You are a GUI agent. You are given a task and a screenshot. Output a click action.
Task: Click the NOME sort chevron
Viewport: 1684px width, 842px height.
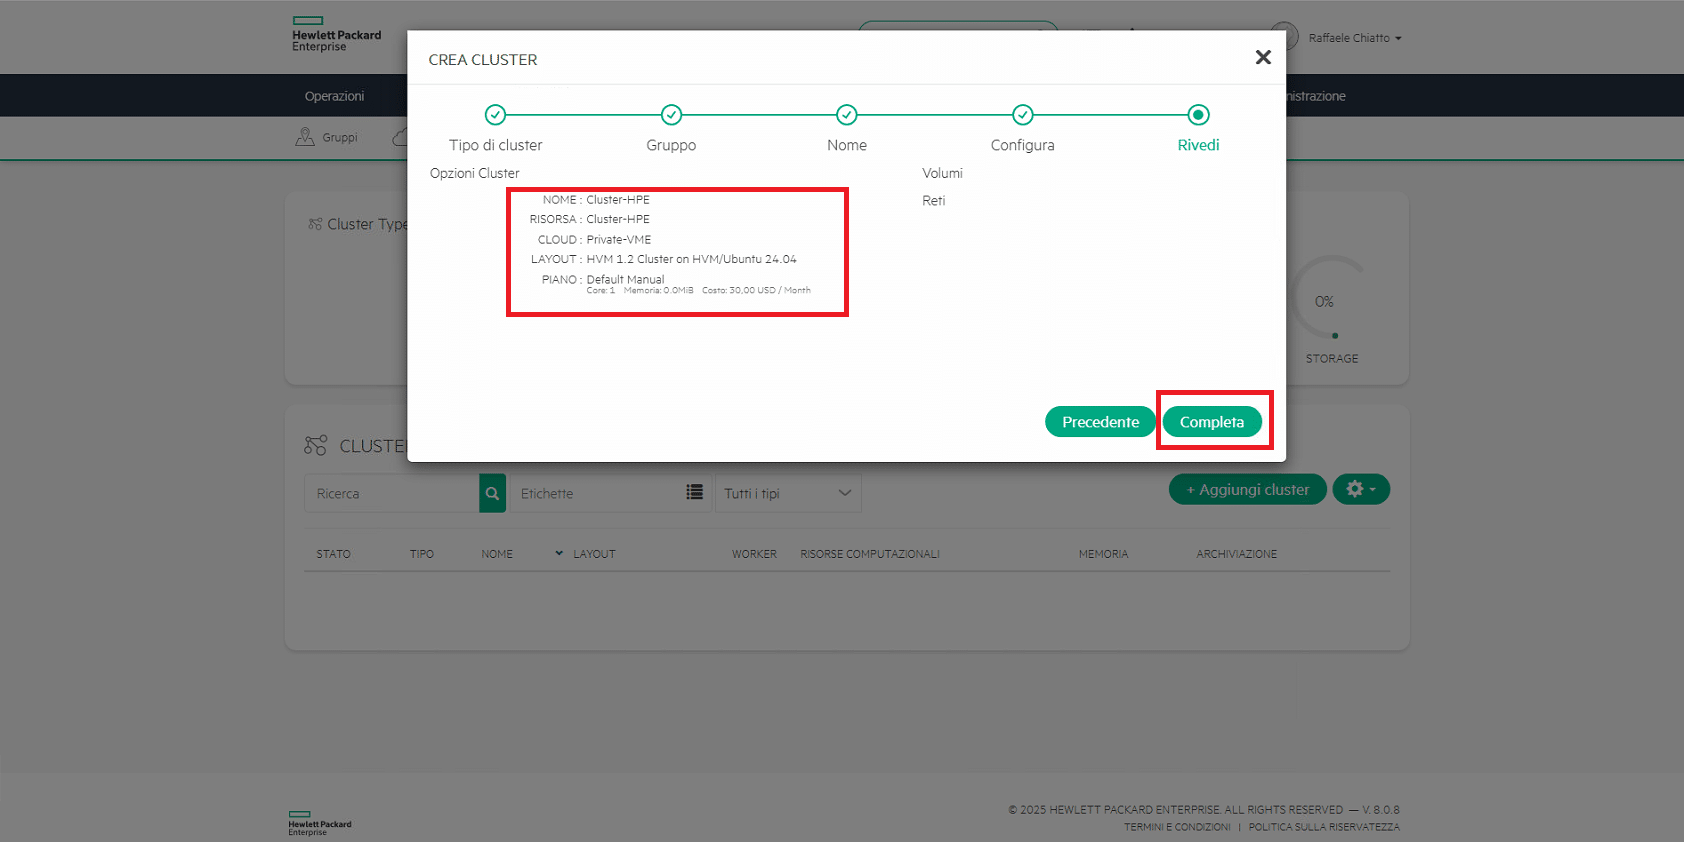559,553
